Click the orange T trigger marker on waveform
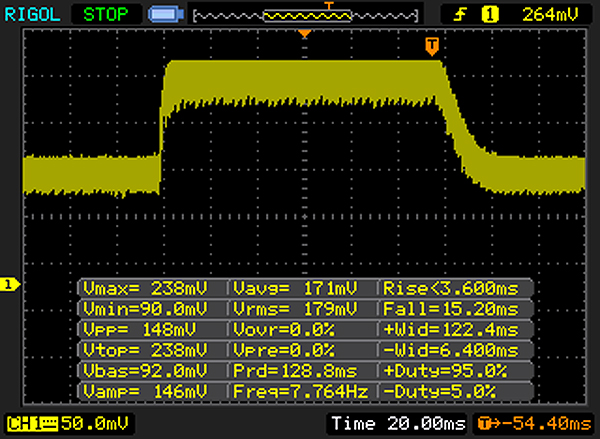Image resolution: width=600 pixels, height=439 pixels. click(432, 47)
